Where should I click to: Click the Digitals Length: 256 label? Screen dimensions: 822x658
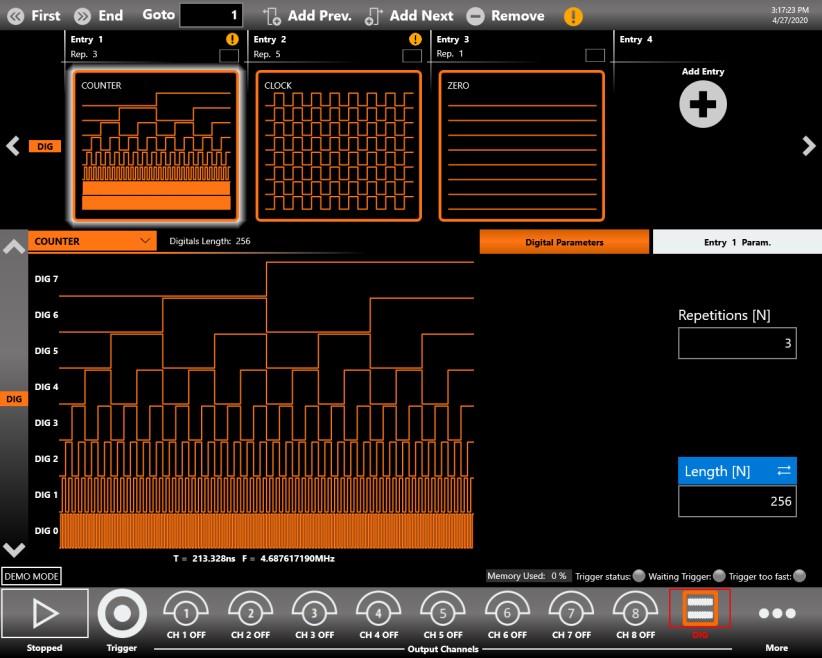[210, 241]
